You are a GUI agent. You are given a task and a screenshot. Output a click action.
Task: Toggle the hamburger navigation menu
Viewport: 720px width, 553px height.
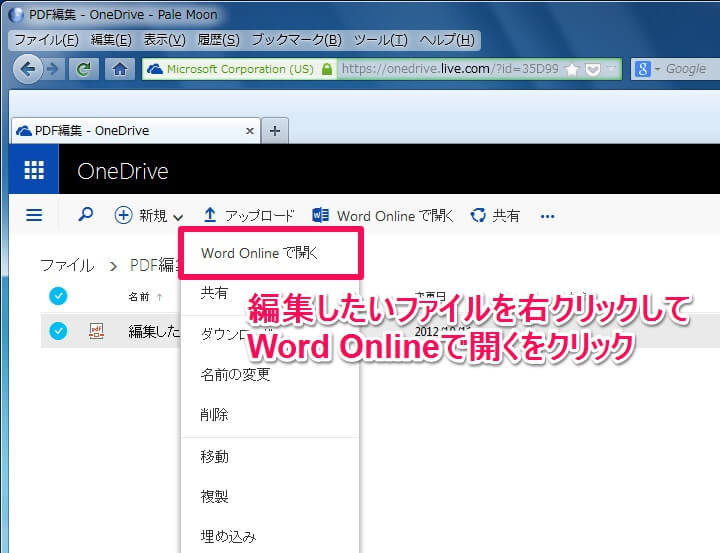coord(34,215)
